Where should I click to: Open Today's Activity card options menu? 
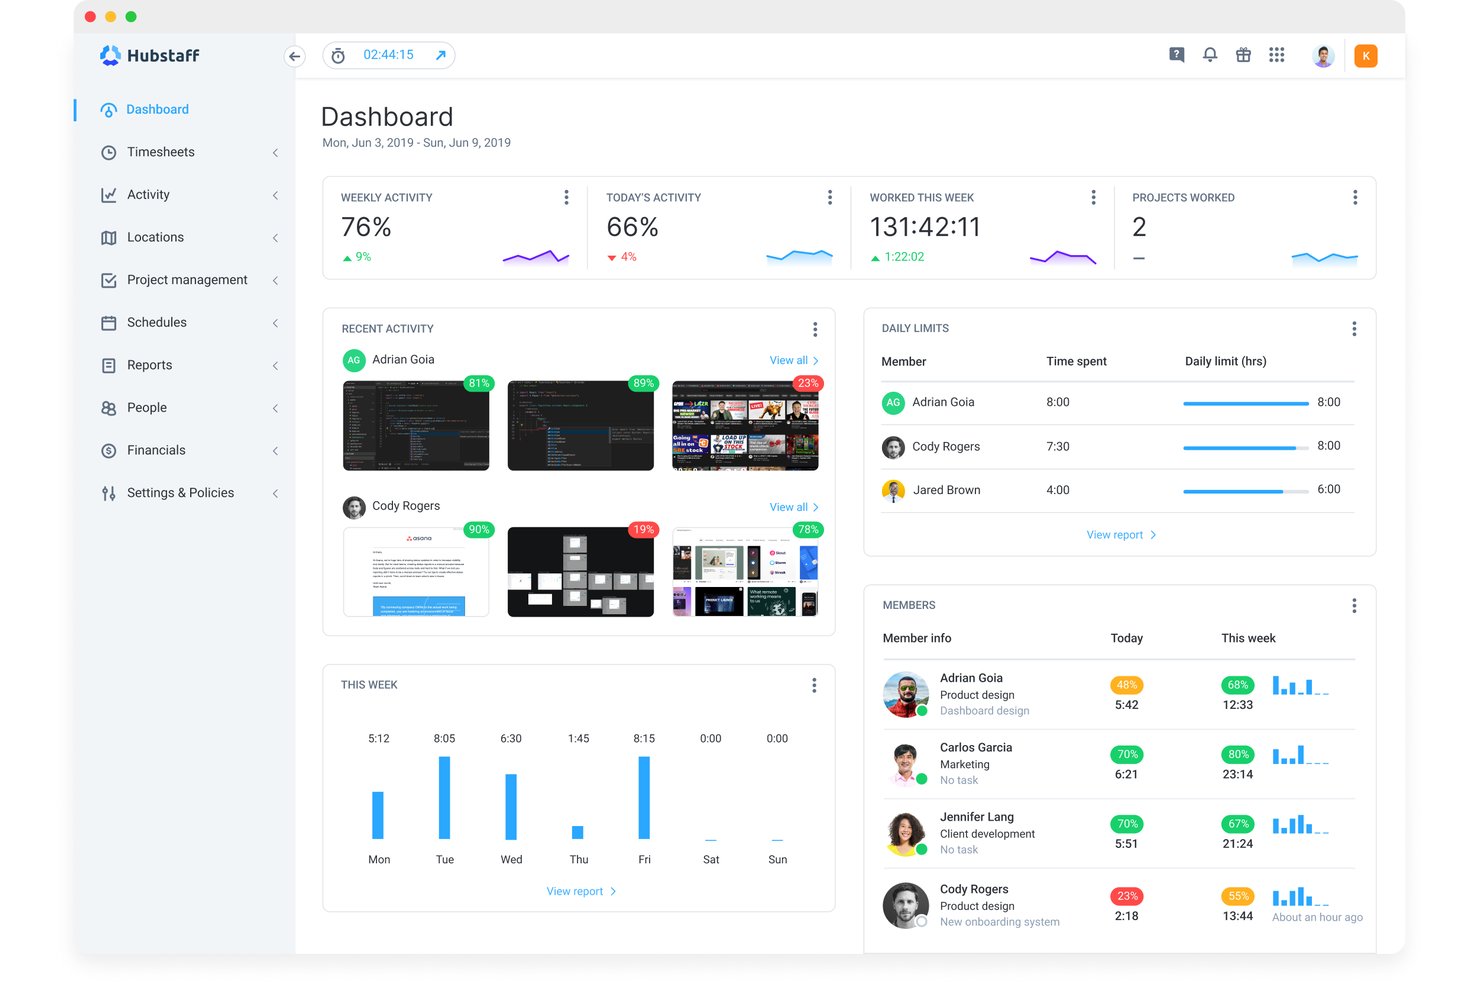point(830,198)
